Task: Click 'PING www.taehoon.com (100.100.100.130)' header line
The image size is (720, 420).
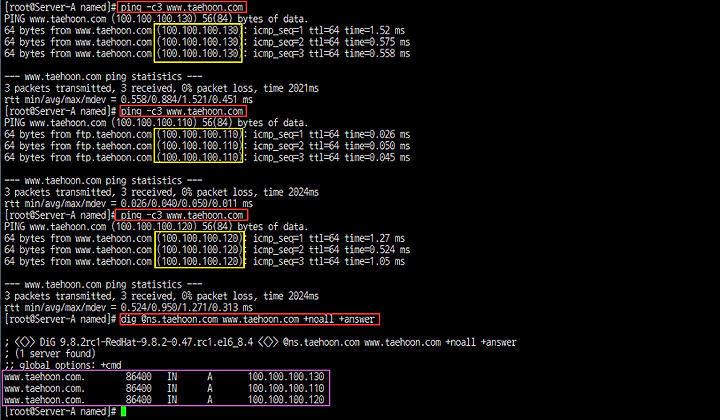Action: coord(156,19)
